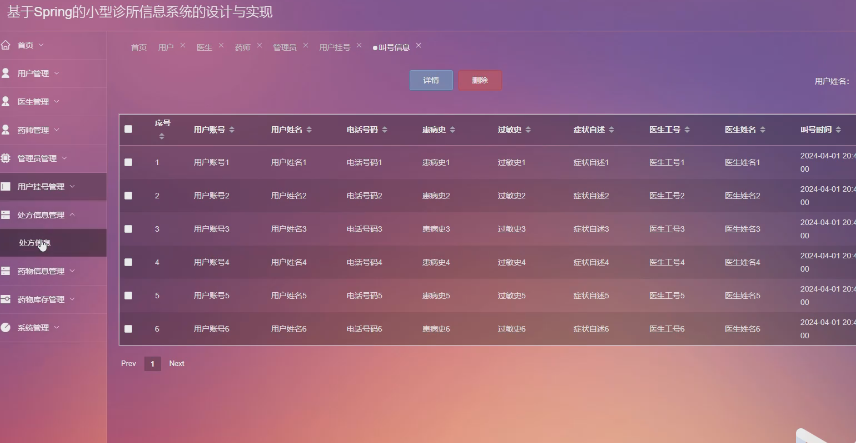Image resolution: width=856 pixels, height=443 pixels.
Task: Switch to the 用户 tab
Action: [165, 48]
